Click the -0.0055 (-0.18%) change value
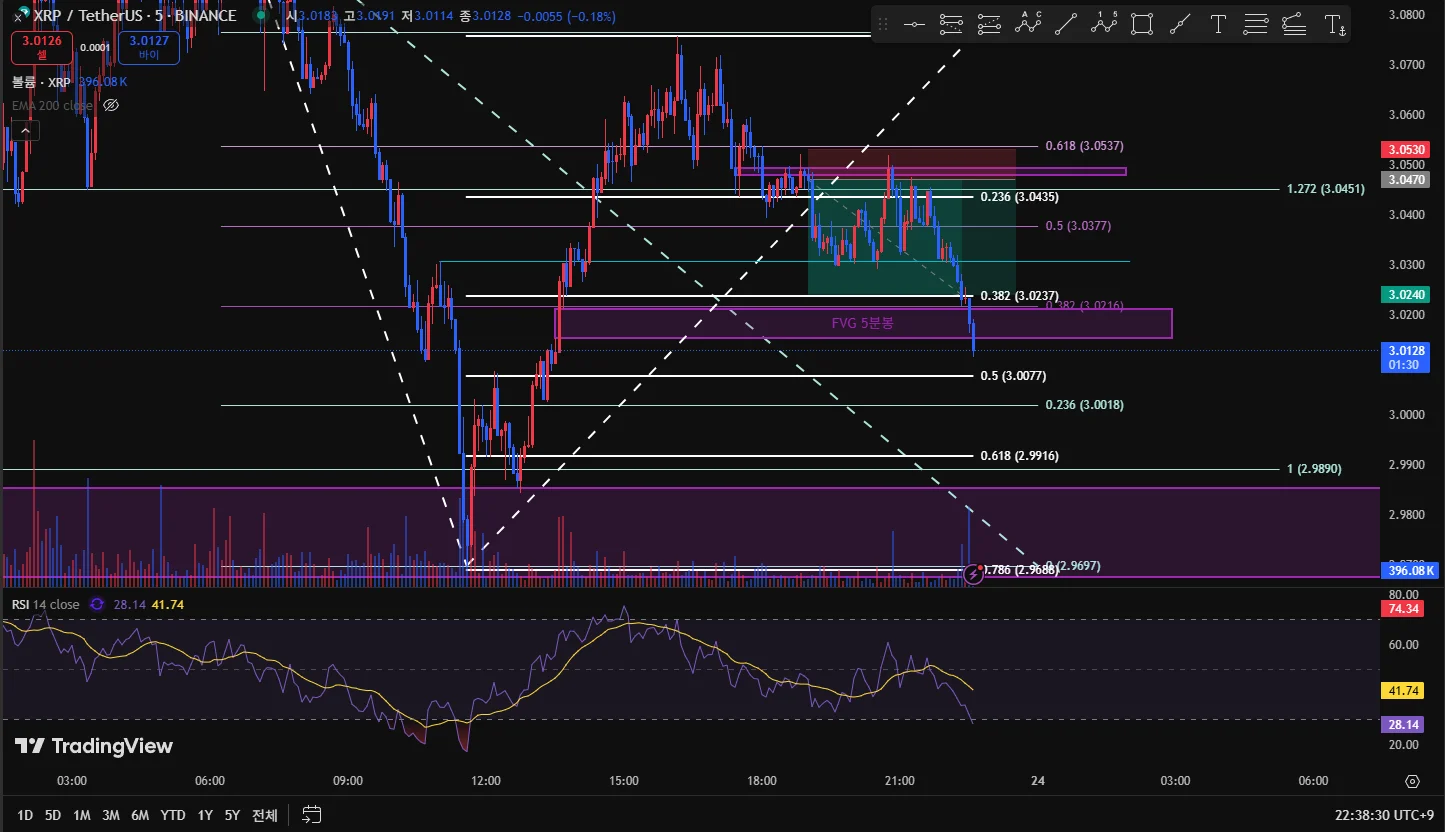 click(x=567, y=16)
